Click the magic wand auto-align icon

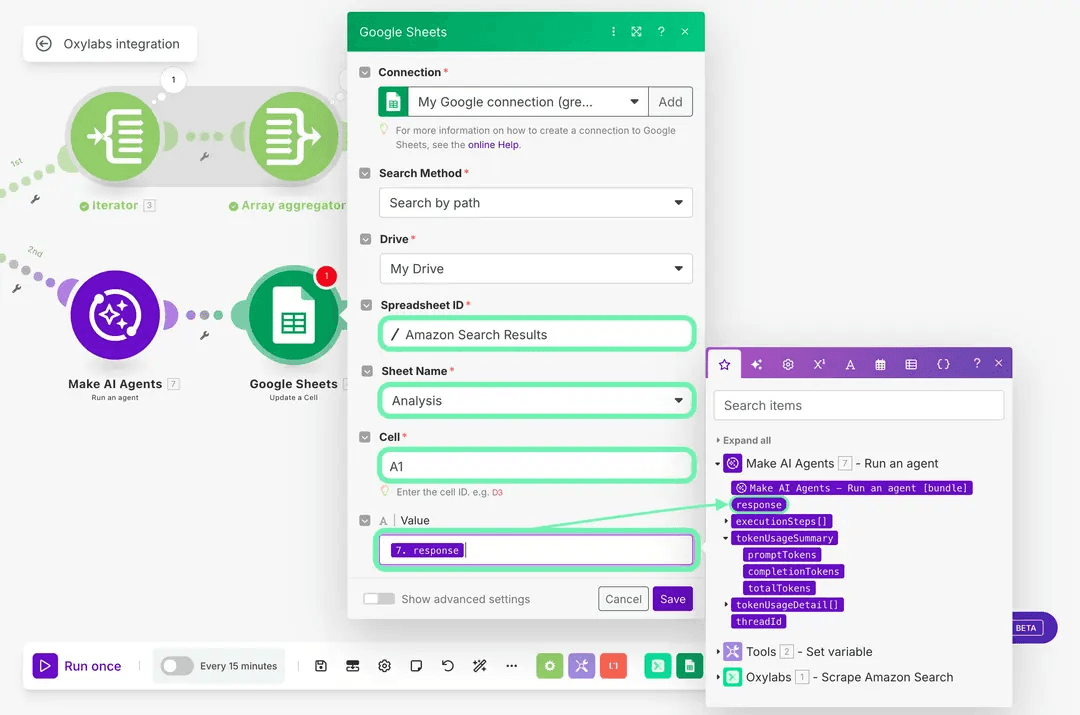tap(480, 666)
